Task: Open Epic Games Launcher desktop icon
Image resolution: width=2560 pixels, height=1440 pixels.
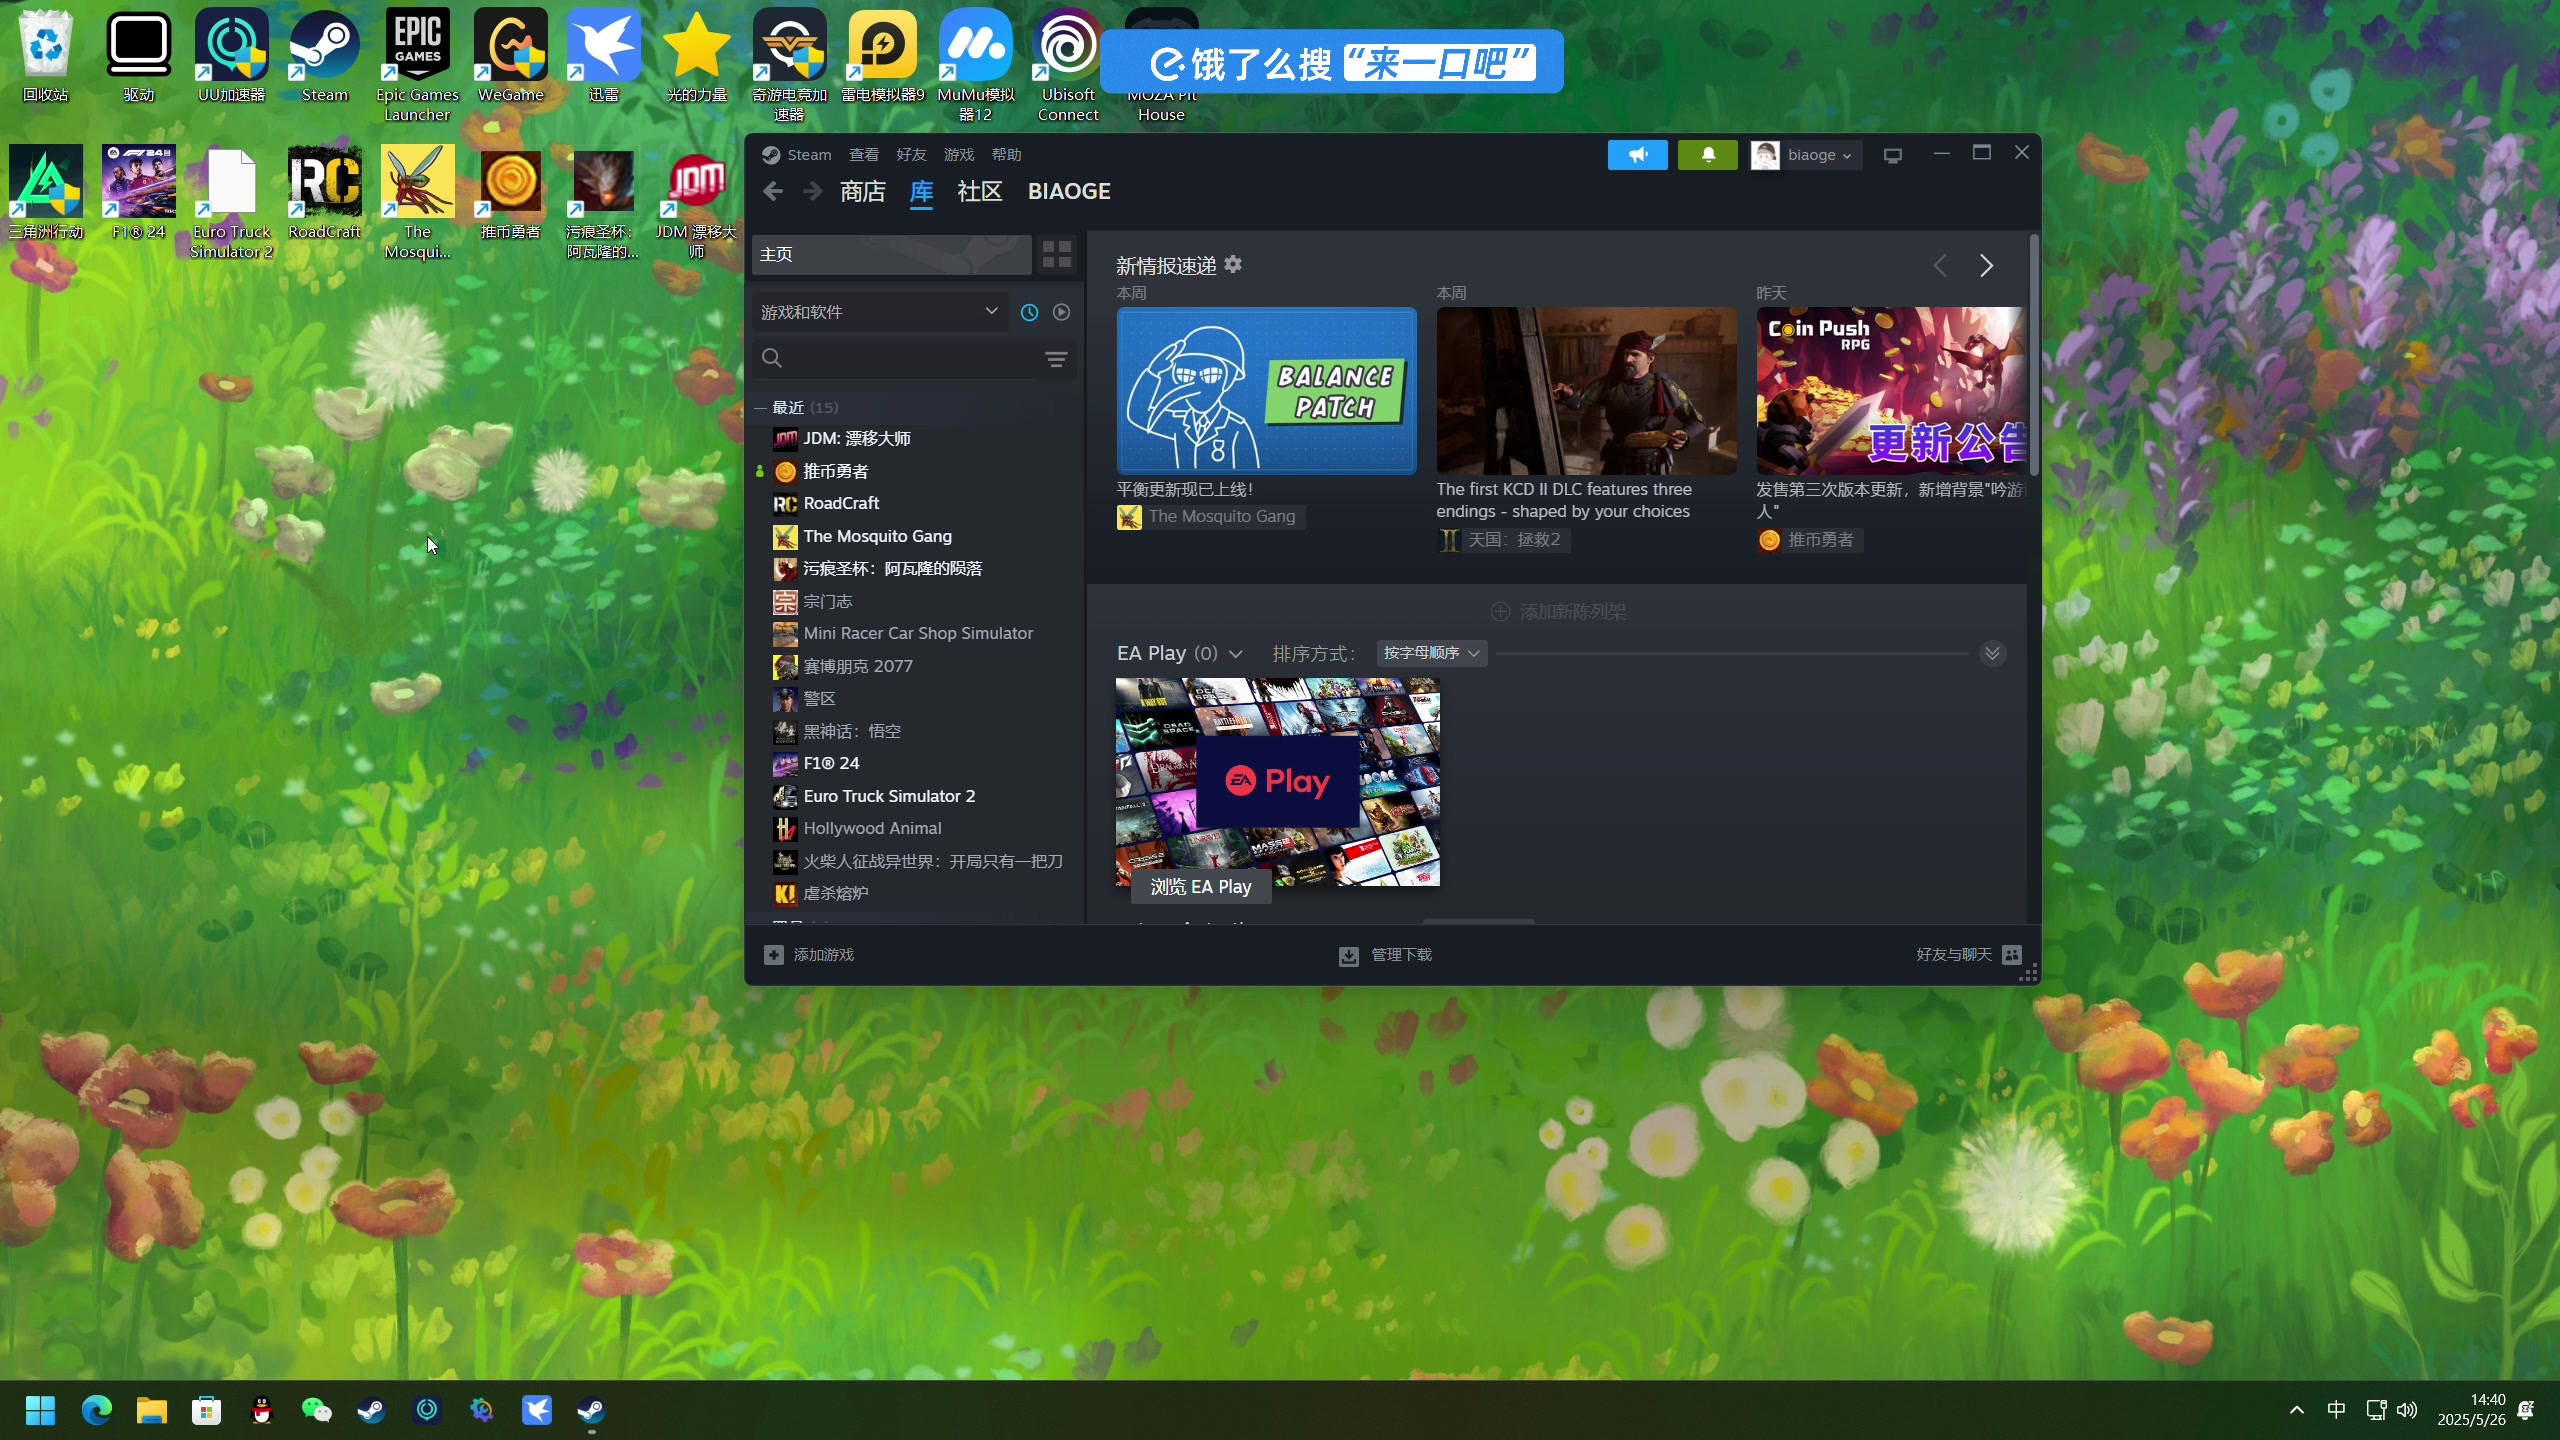Action: pyautogui.click(x=417, y=65)
